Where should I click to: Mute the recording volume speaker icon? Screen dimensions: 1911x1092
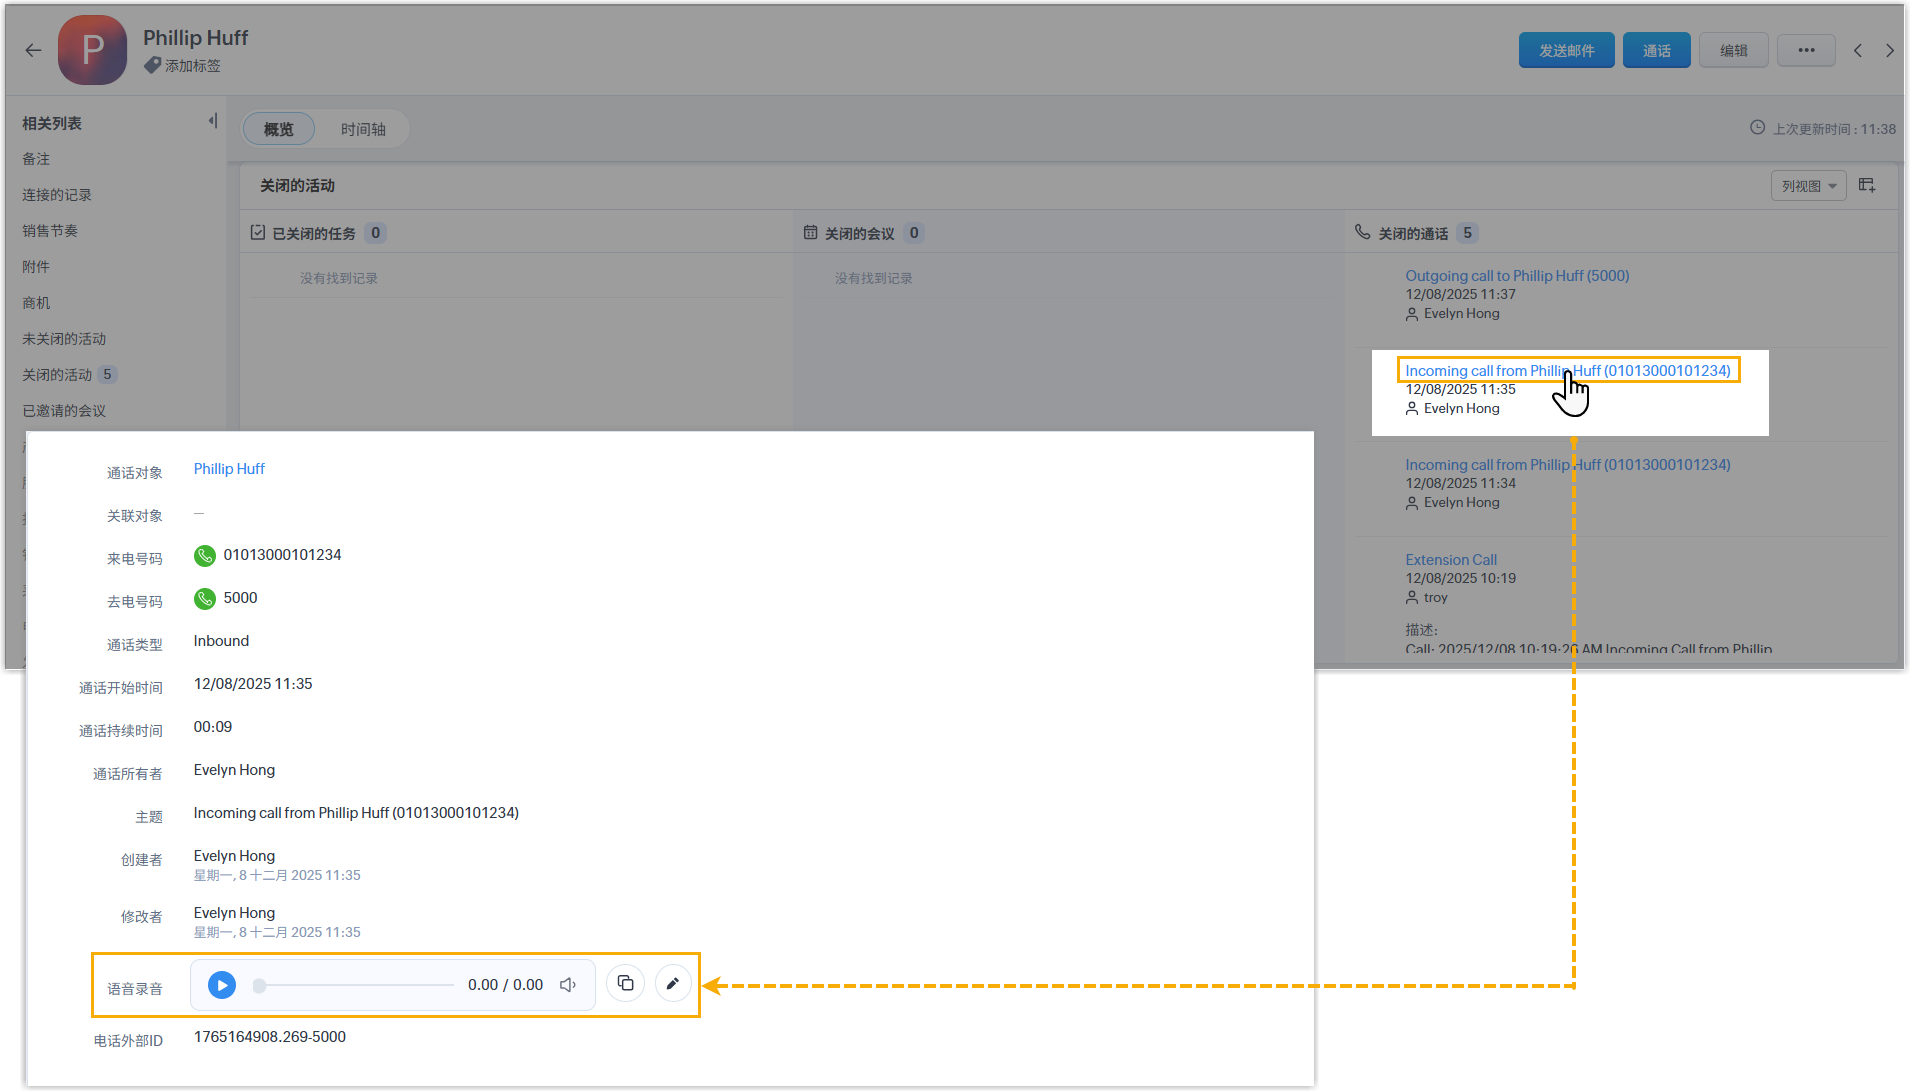tap(568, 985)
